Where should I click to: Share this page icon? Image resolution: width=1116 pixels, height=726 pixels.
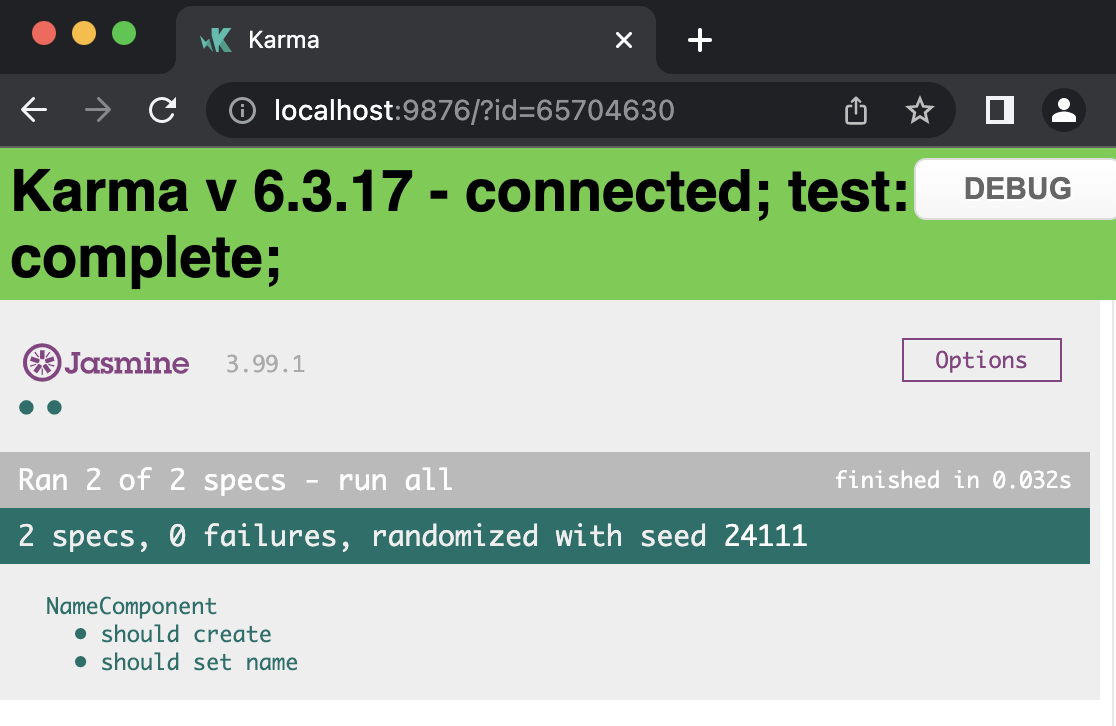856,111
